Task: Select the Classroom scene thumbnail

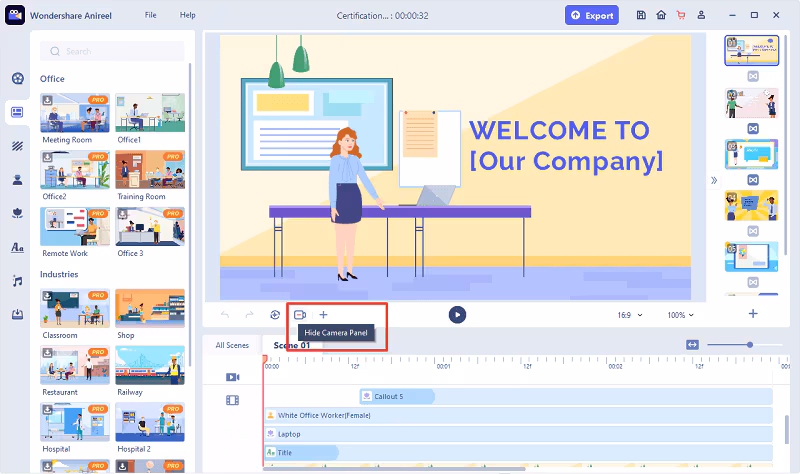Action: [x=75, y=308]
